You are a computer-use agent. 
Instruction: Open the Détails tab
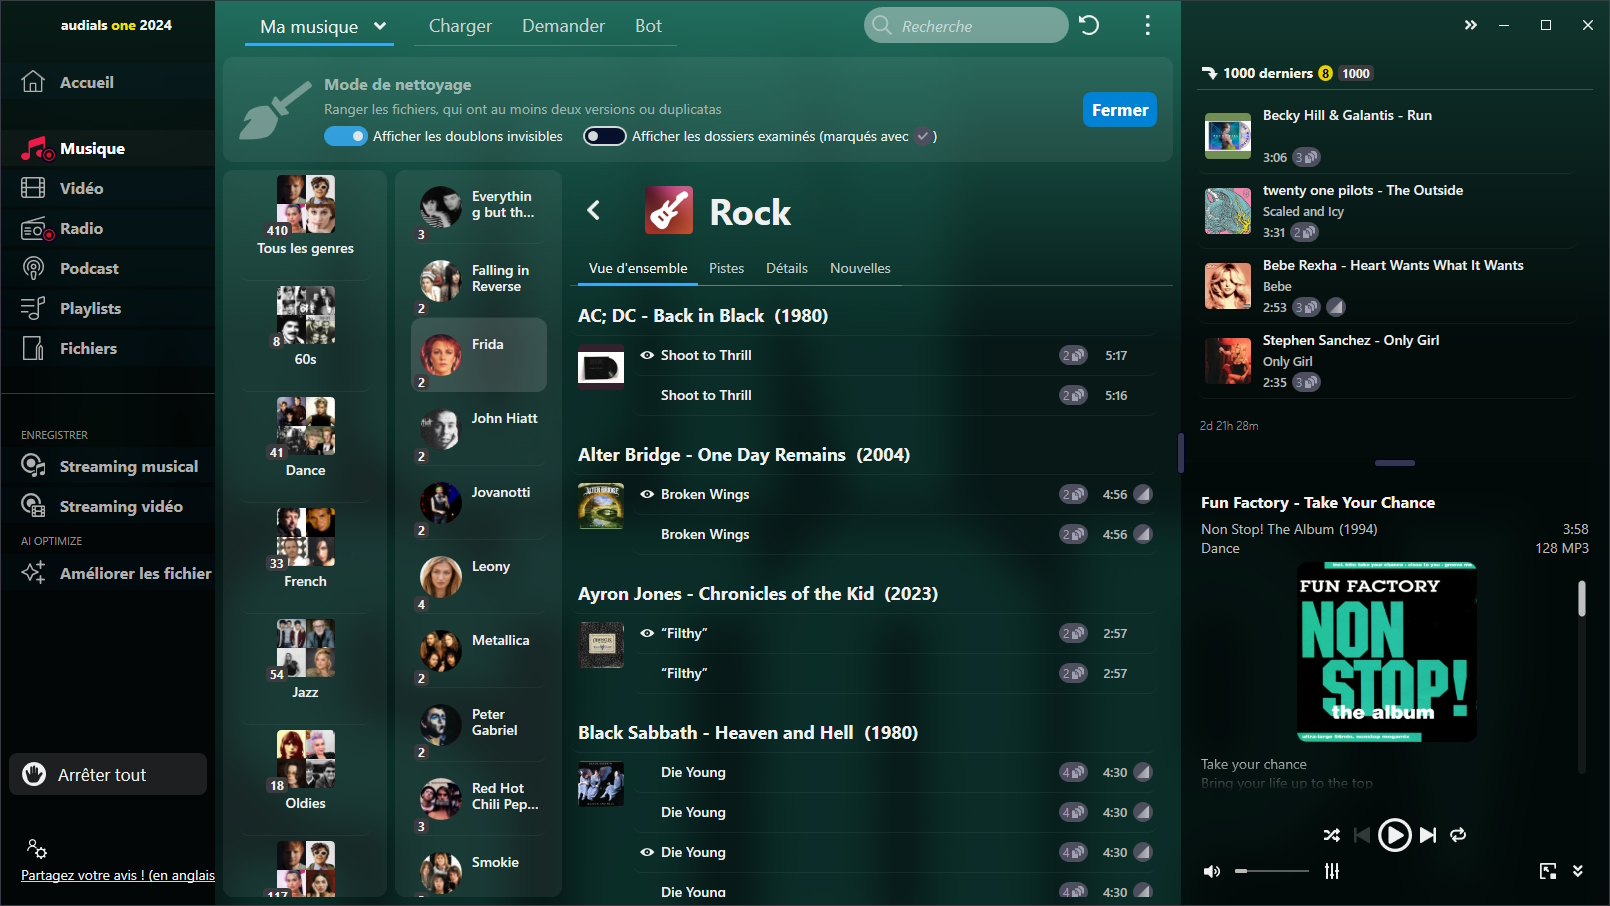pyautogui.click(x=787, y=268)
